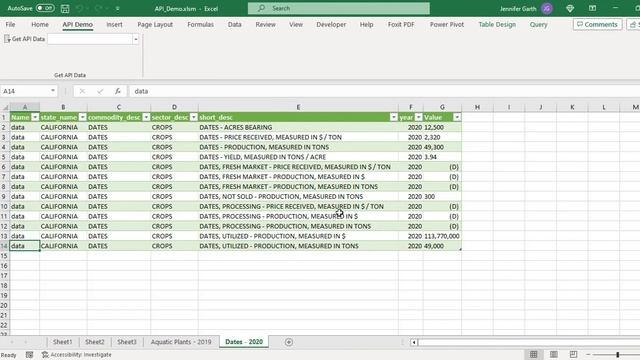
Task: Open the short_desc filter dropdown
Action: [x=393, y=118]
